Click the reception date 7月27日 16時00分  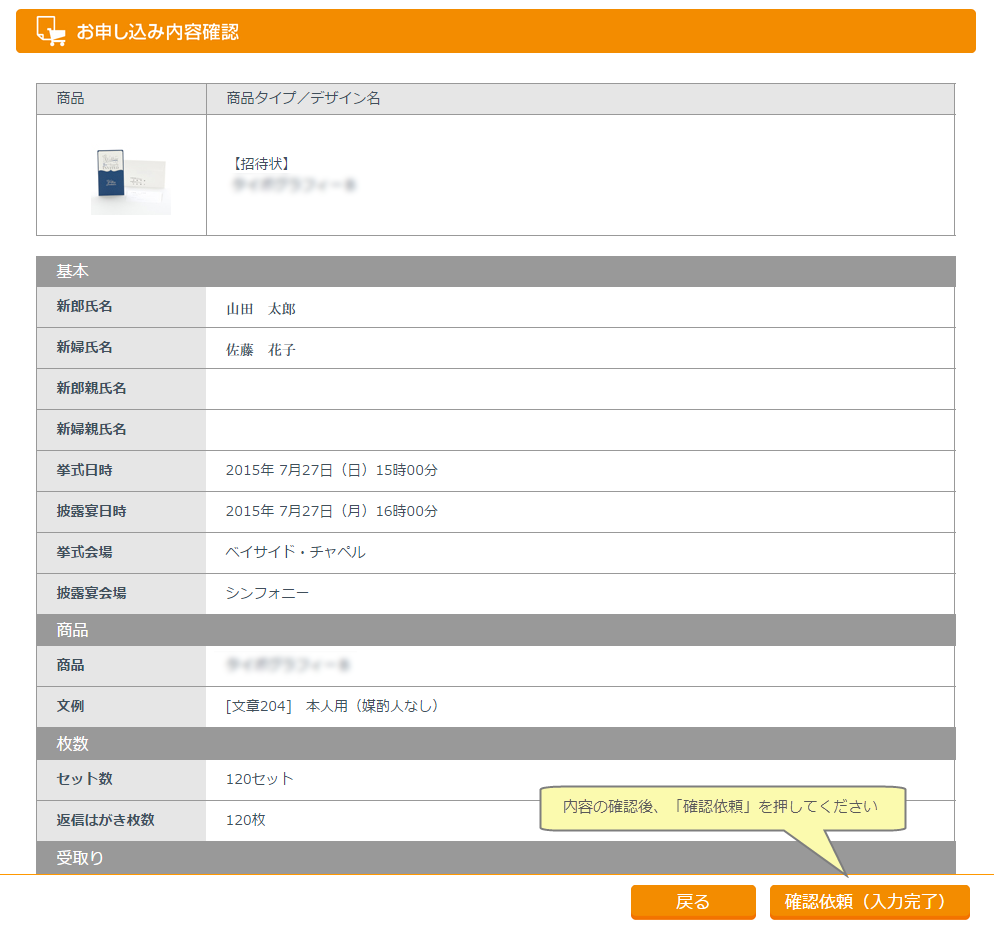(332, 511)
